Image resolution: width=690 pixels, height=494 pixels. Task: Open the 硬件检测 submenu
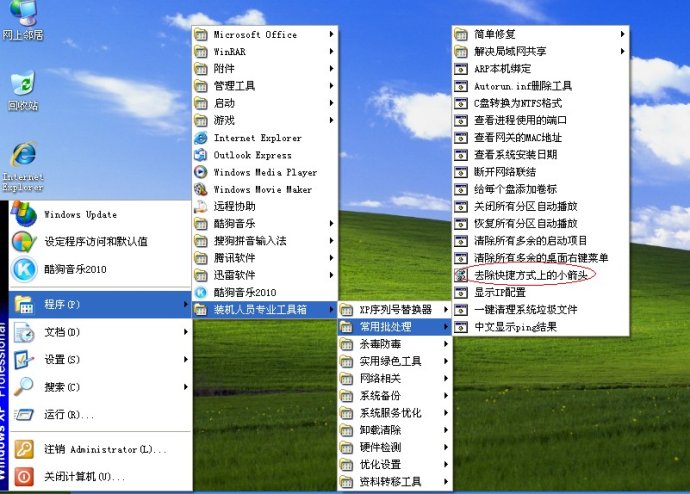coord(395,447)
